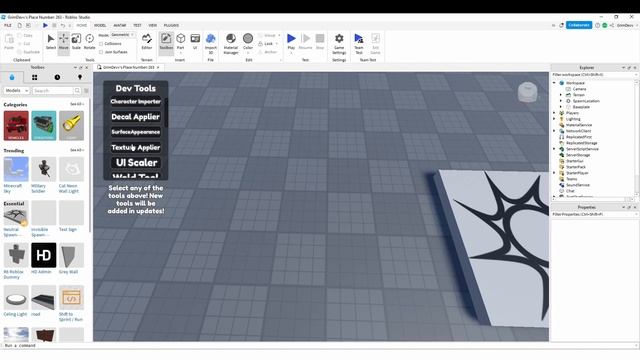Click the UI Scaler button
Screen dimensions: 640x360
coord(136,162)
